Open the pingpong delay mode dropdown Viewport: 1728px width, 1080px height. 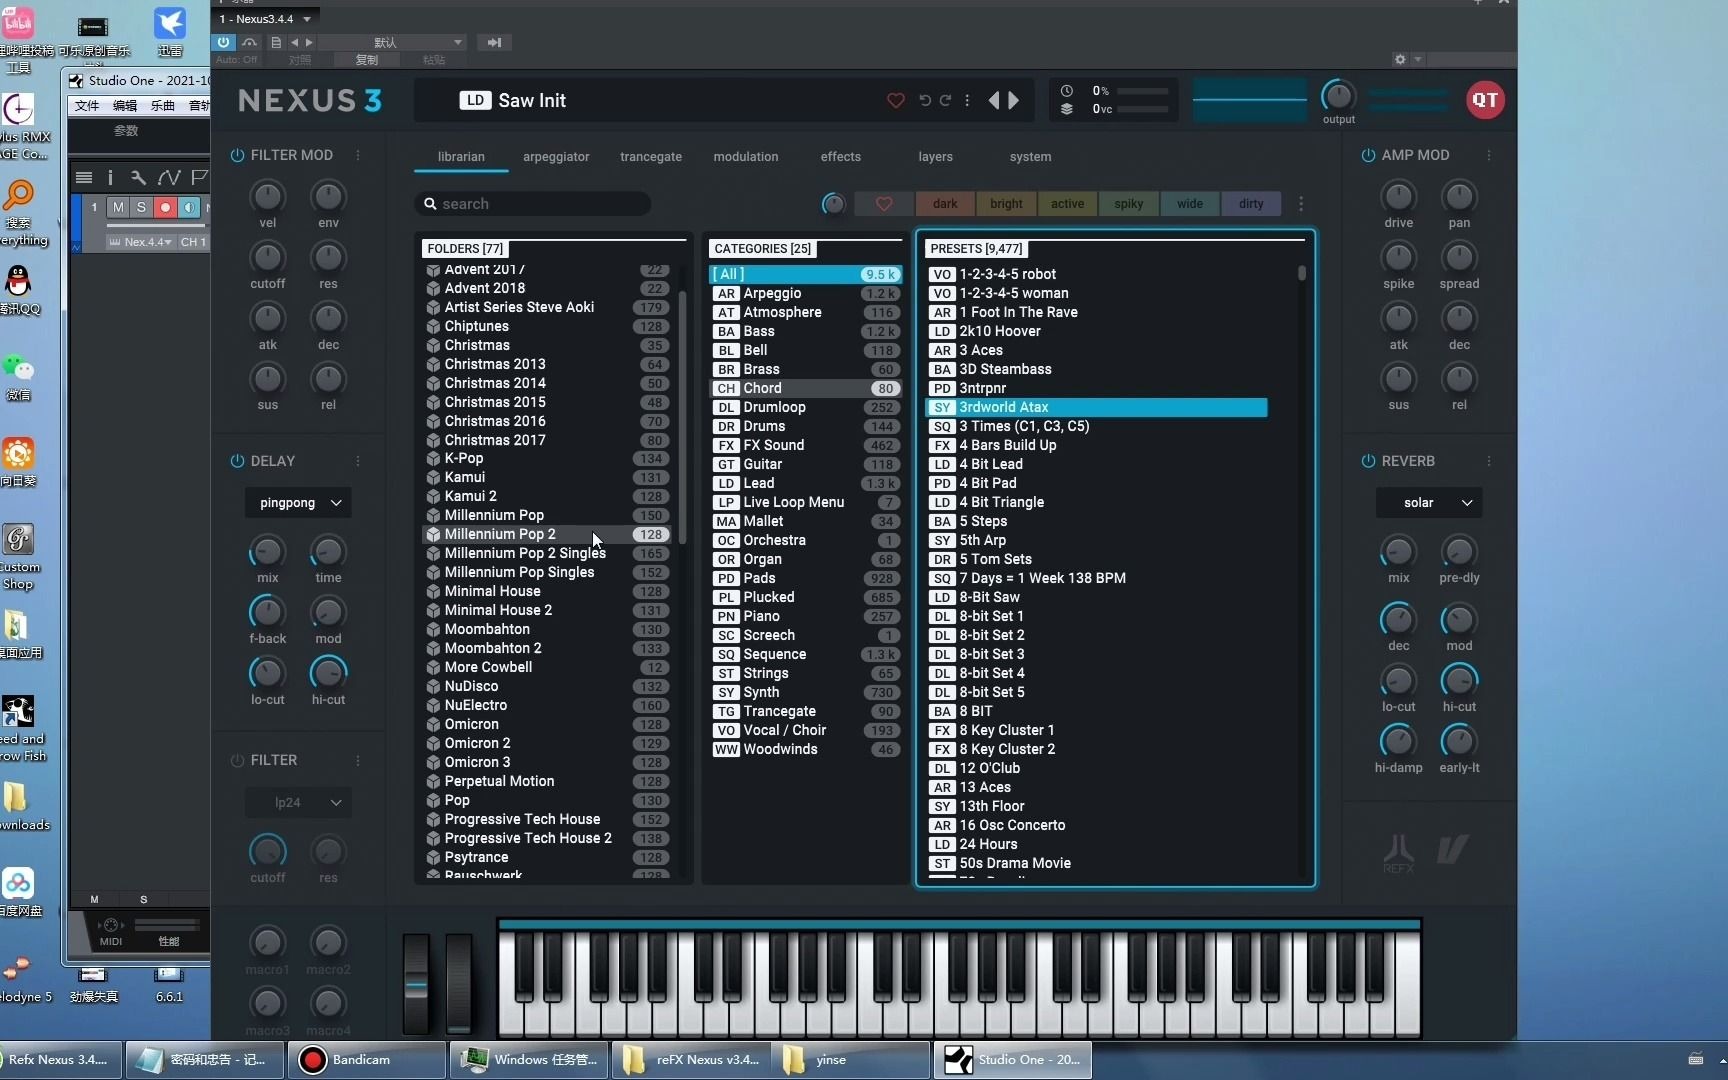click(x=297, y=502)
